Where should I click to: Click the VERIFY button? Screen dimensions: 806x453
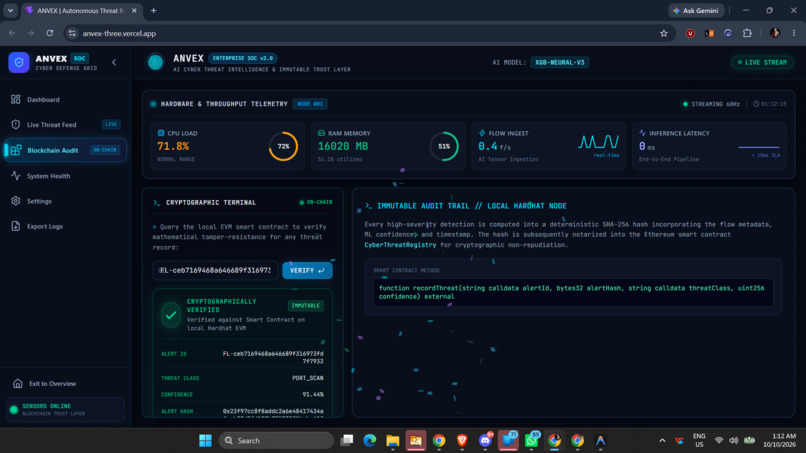[x=307, y=270]
